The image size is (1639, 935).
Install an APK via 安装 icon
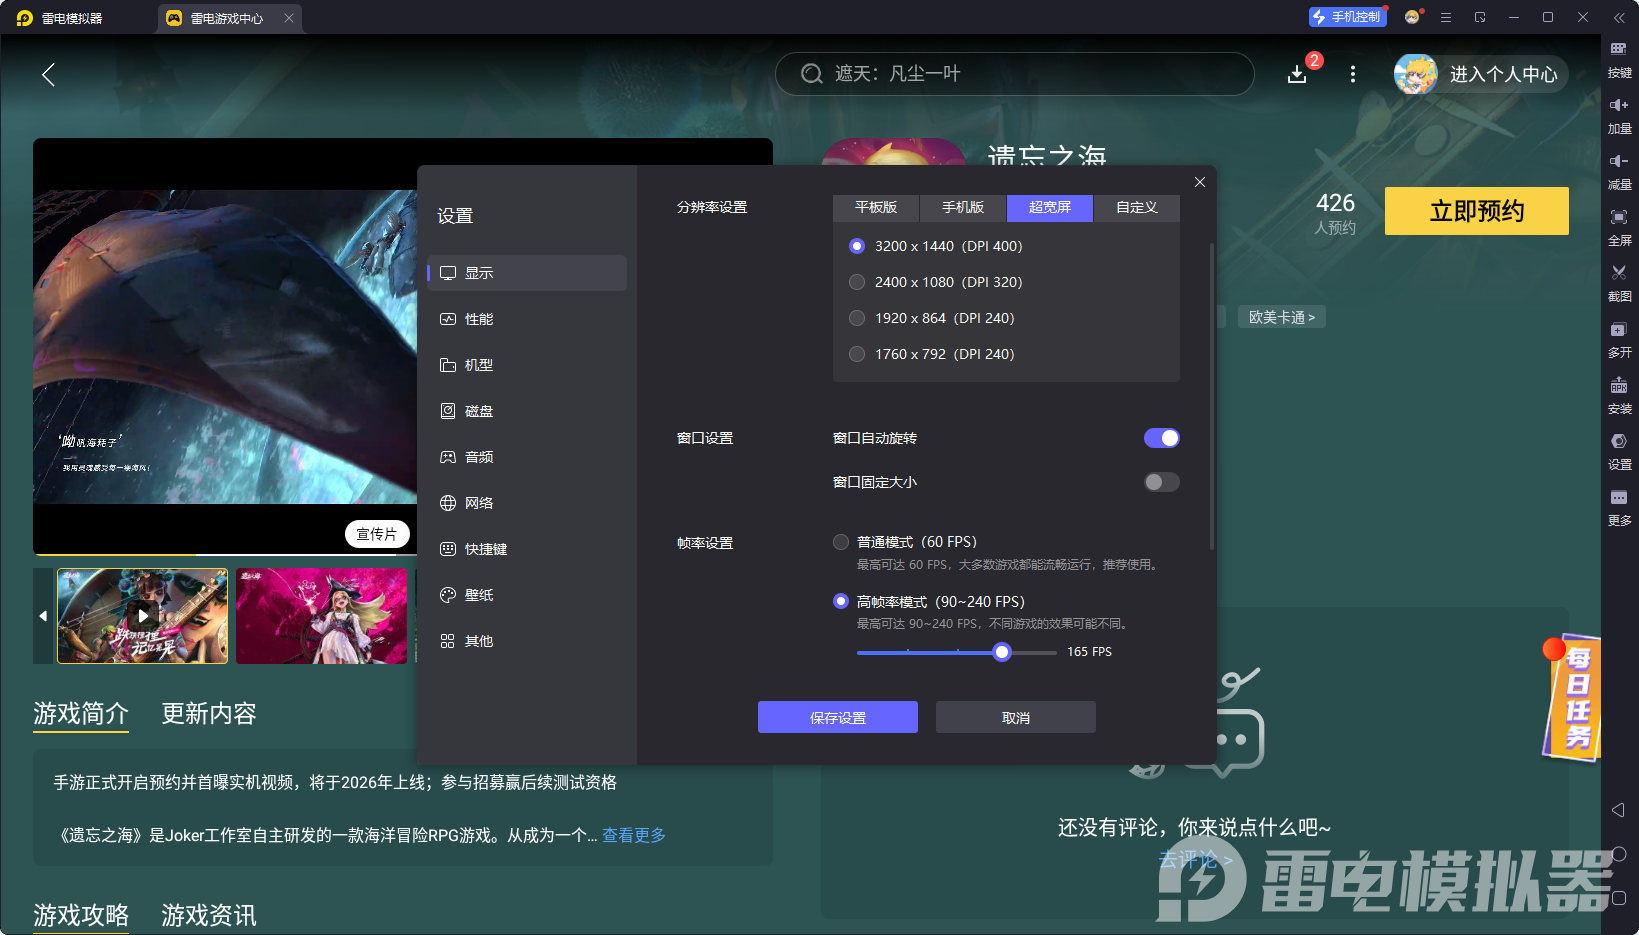[x=1620, y=395]
